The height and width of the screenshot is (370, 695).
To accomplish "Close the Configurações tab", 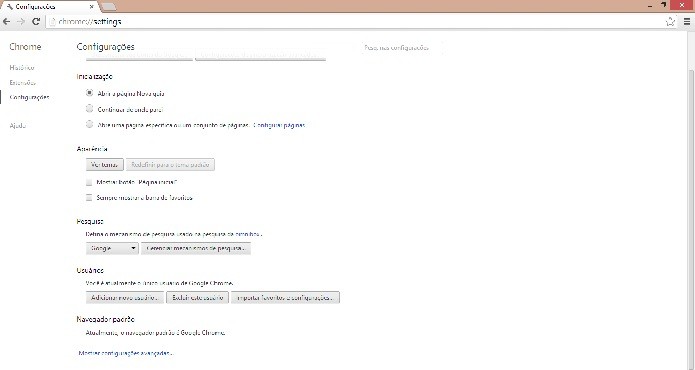I will 92,7.
